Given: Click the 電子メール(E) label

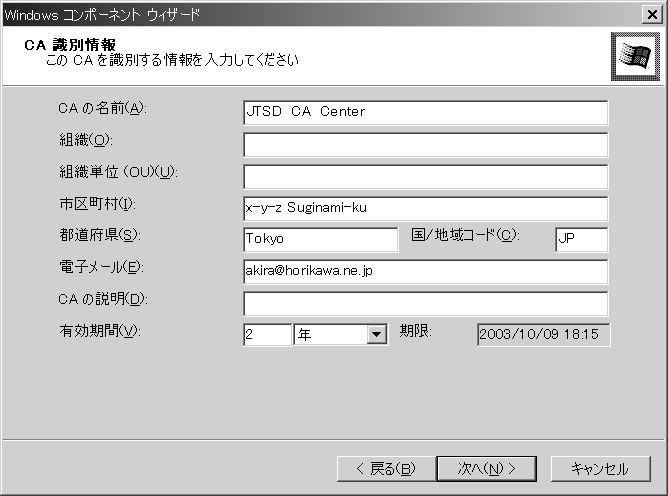Looking at the screenshot, I should tap(101, 267).
